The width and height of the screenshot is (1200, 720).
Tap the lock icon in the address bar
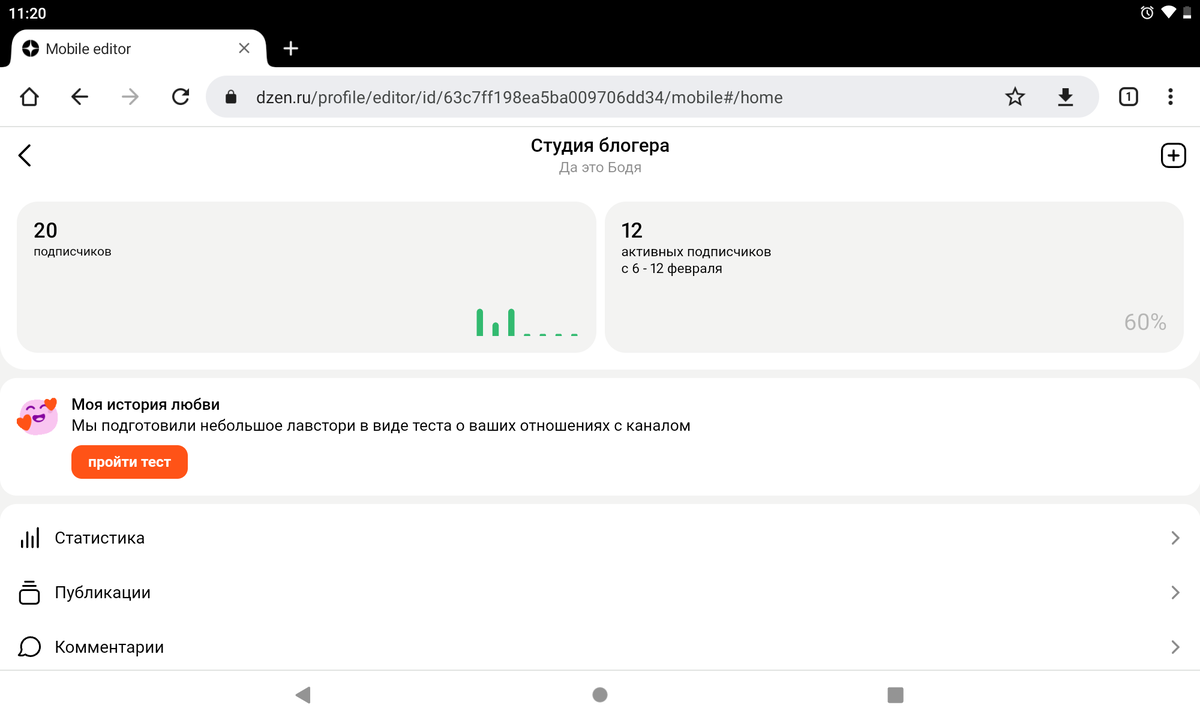tap(231, 97)
